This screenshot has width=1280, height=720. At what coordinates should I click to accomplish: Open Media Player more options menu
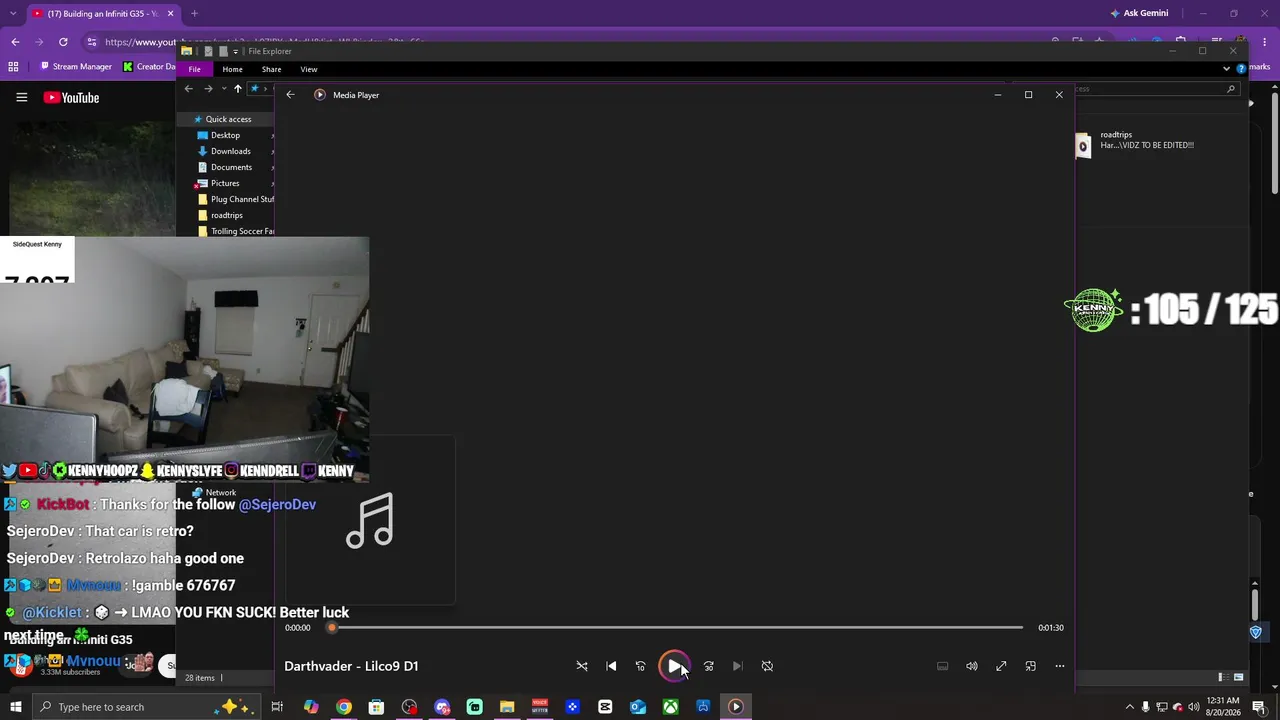[1060, 666]
